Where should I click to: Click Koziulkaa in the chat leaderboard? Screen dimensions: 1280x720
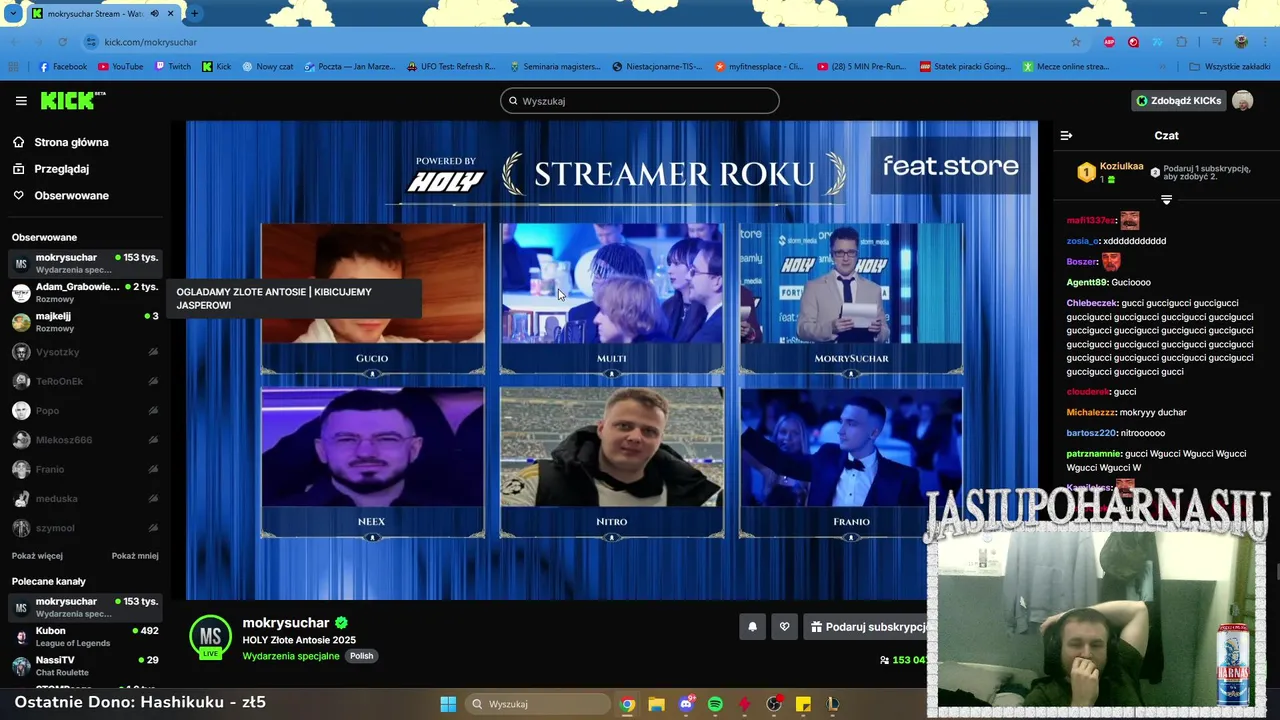coord(1121,166)
